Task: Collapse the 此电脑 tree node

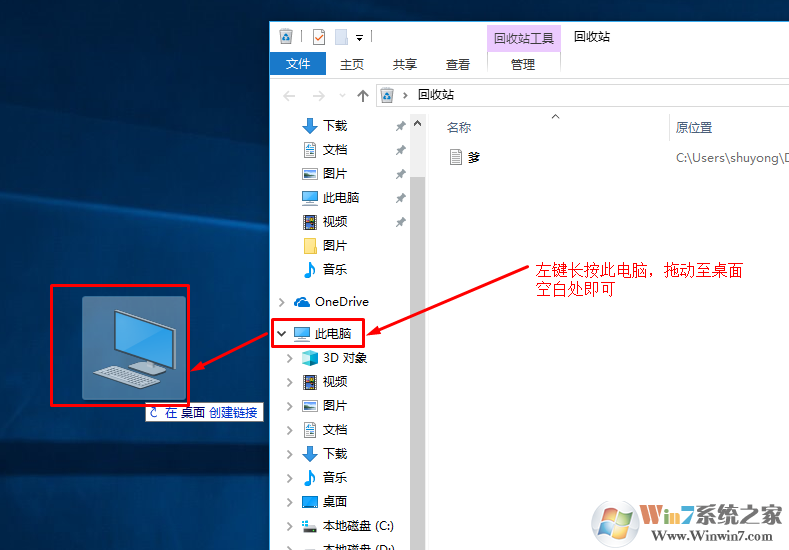Action: click(282, 333)
